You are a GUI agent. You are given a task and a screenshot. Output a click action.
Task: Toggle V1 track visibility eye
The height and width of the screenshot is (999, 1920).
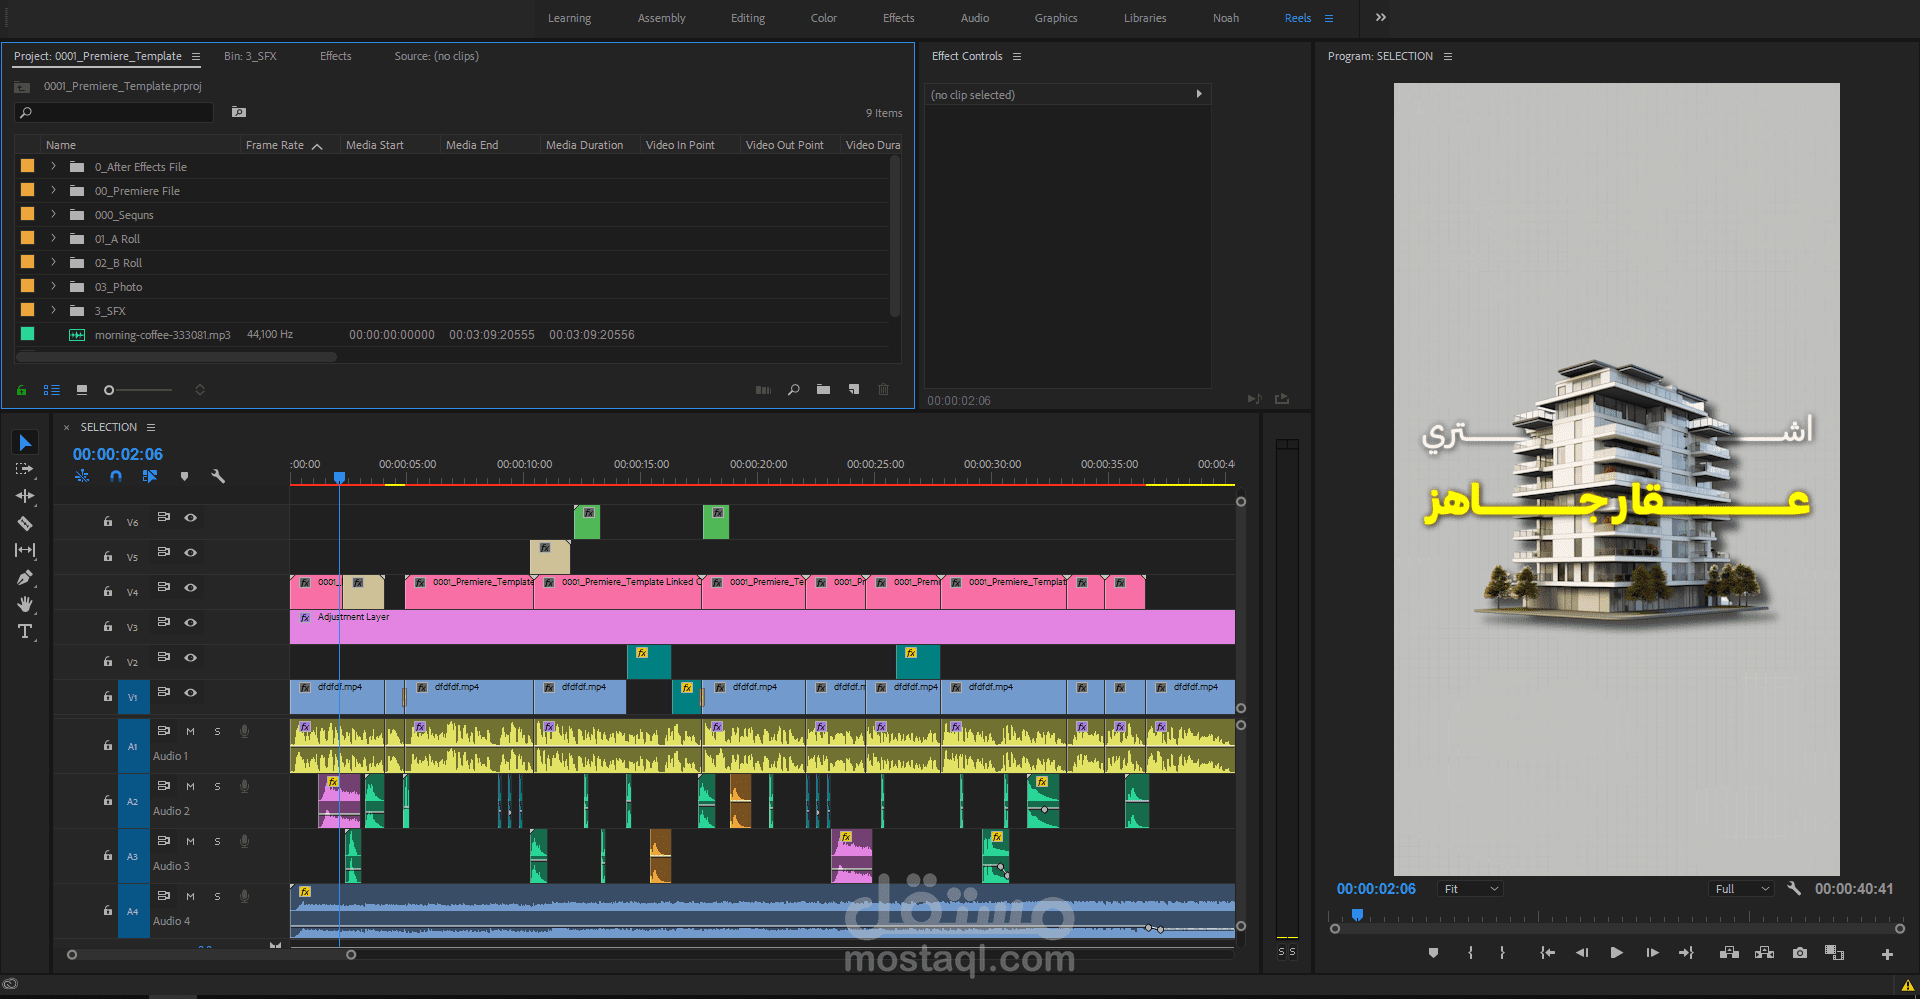click(x=190, y=693)
